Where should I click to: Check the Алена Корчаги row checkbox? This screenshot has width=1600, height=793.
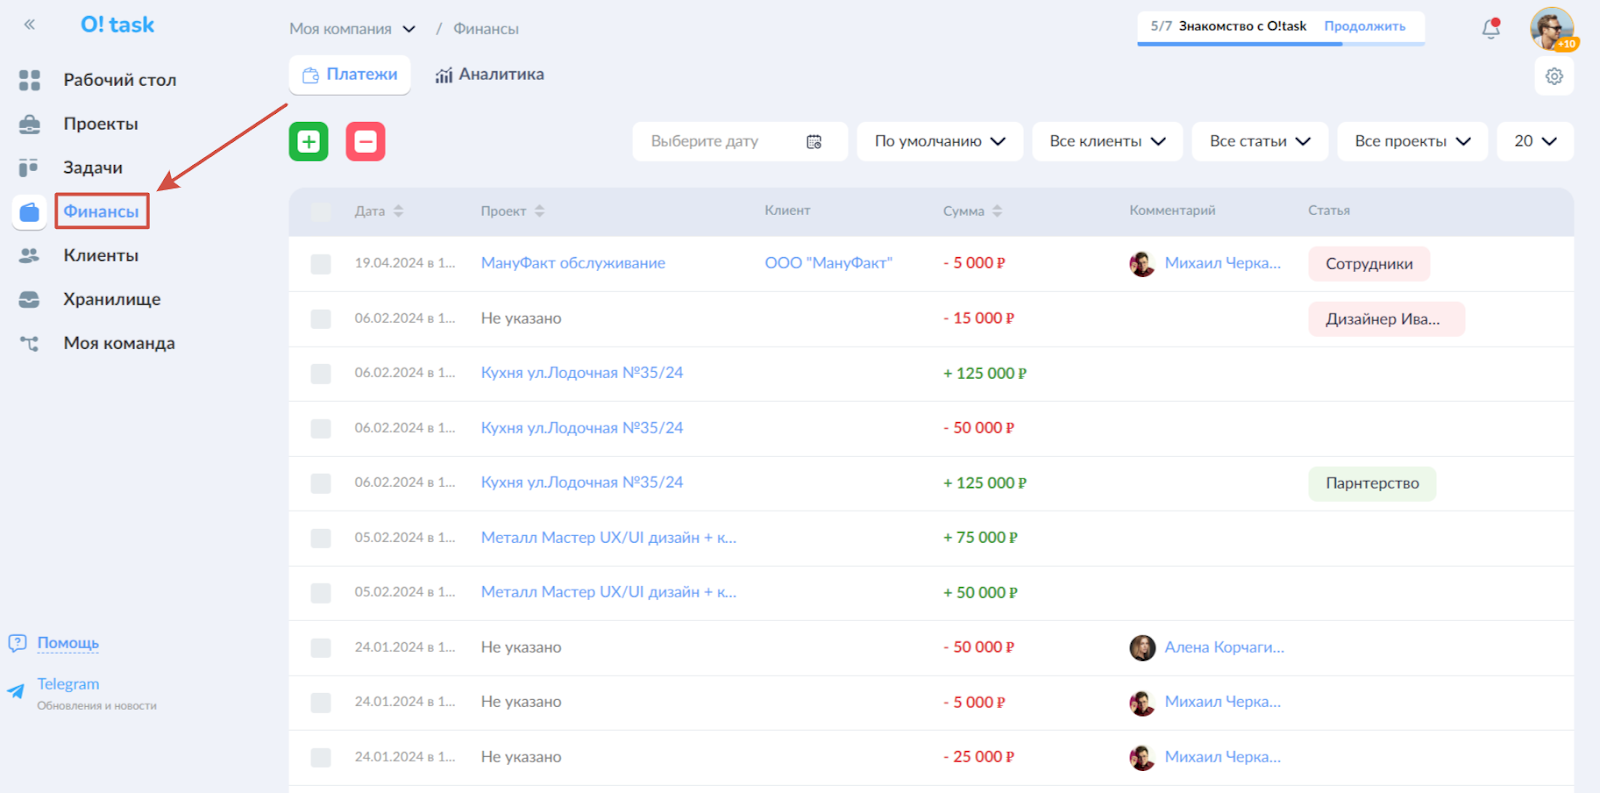pyautogui.click(x=321, y=648)
